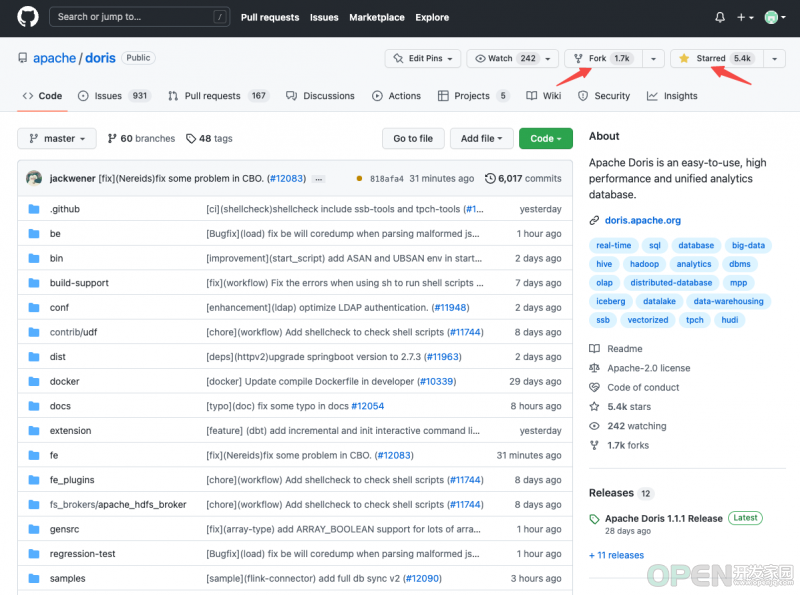
Task: Open the Actions tab
Action: point(396,96)
